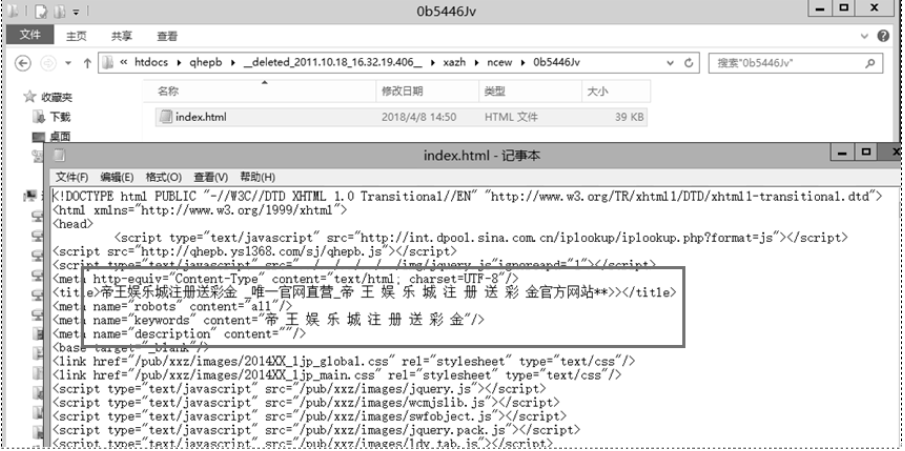Click the Explorer forward arrow button
This screenshot has width=905, height=451.
48,63
